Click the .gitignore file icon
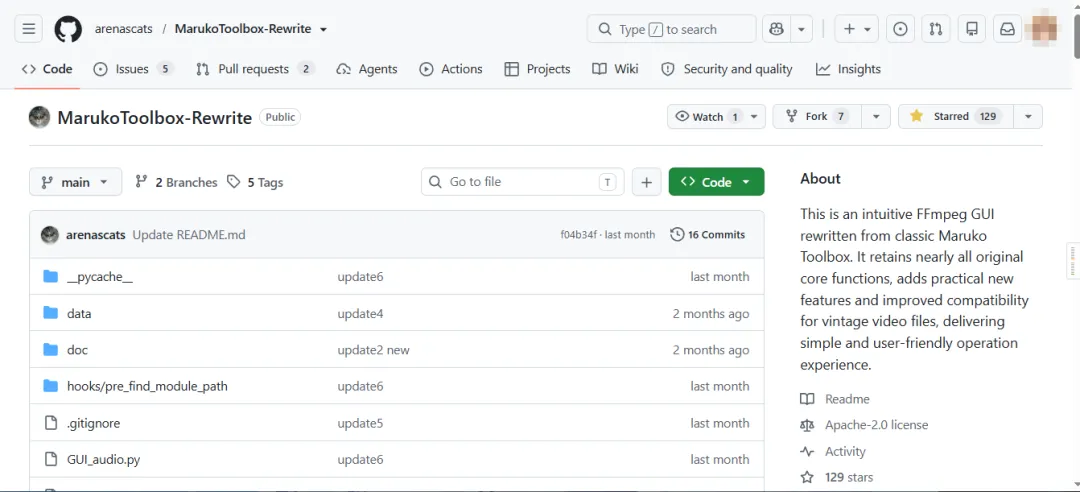The width and height of the screenshot is (1080, 492). coord(50,423)
